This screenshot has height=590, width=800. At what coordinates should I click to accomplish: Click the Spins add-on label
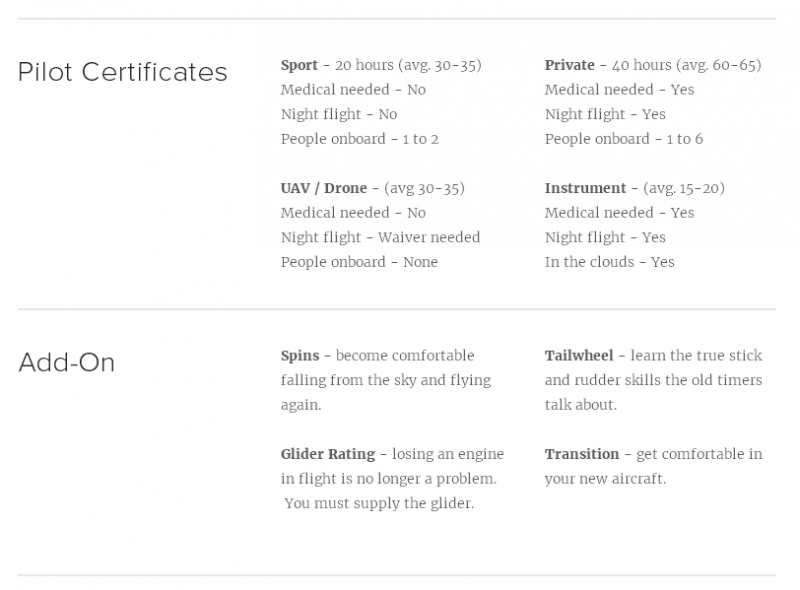(300, 356)
